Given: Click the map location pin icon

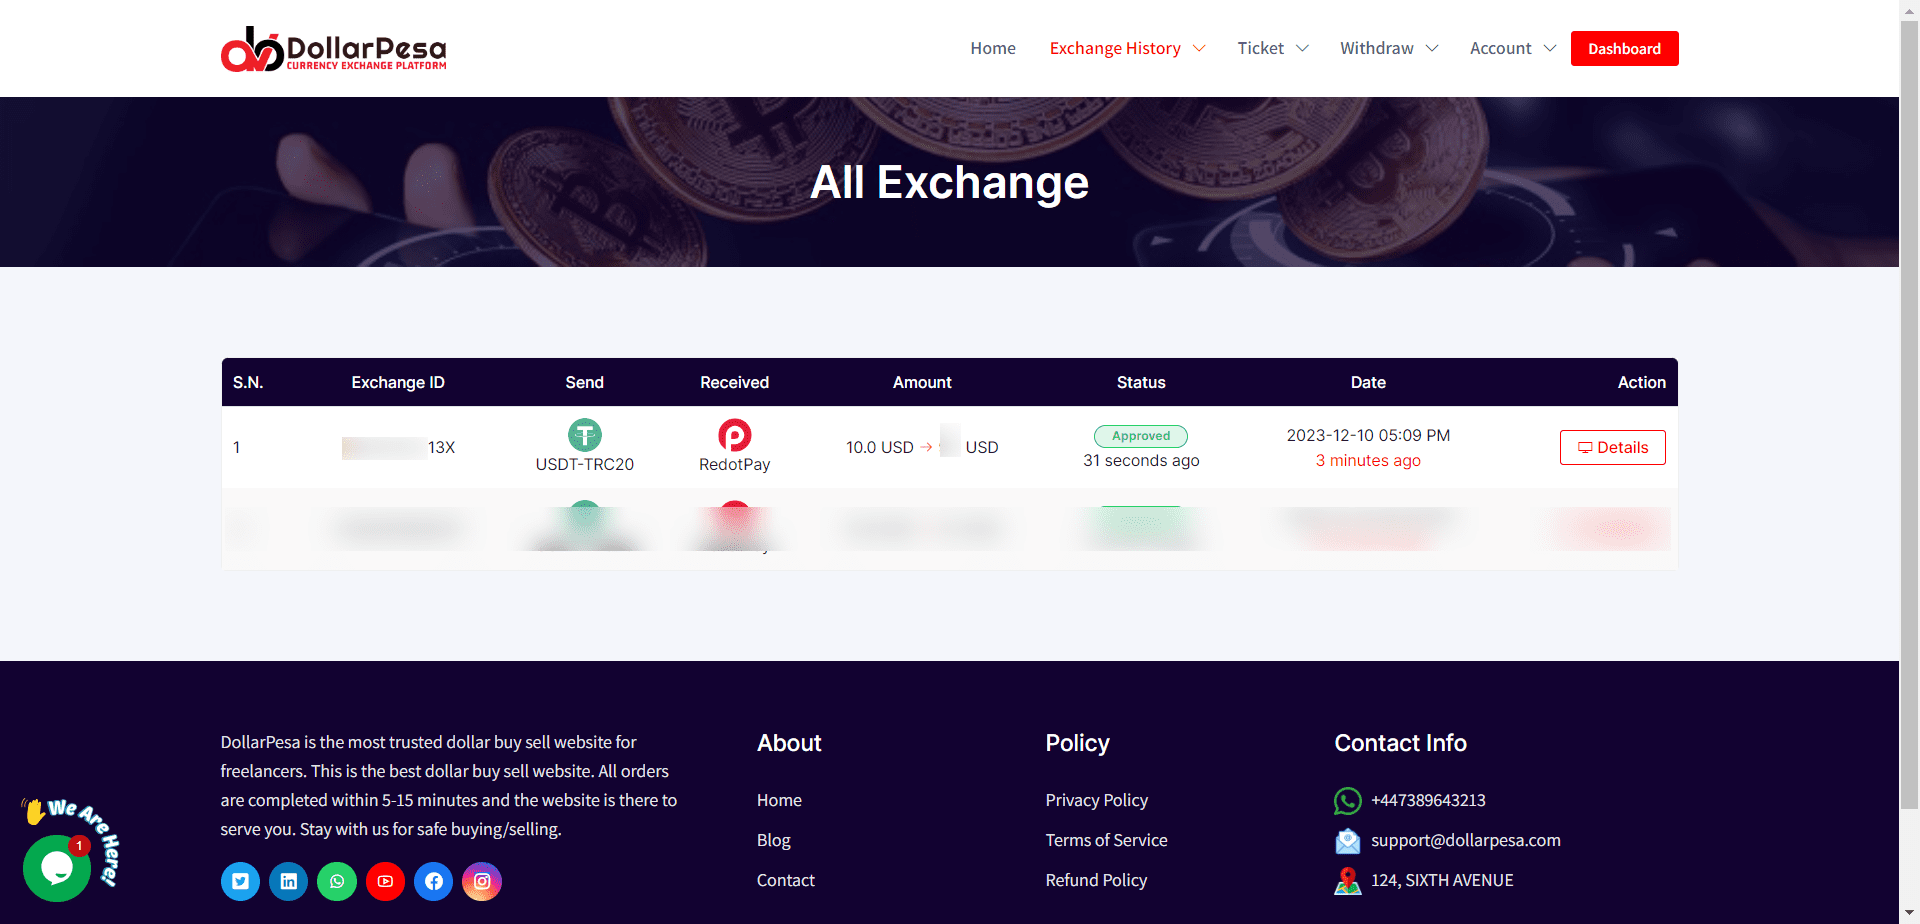Looking at the screenshot, I should [1347, 881].
